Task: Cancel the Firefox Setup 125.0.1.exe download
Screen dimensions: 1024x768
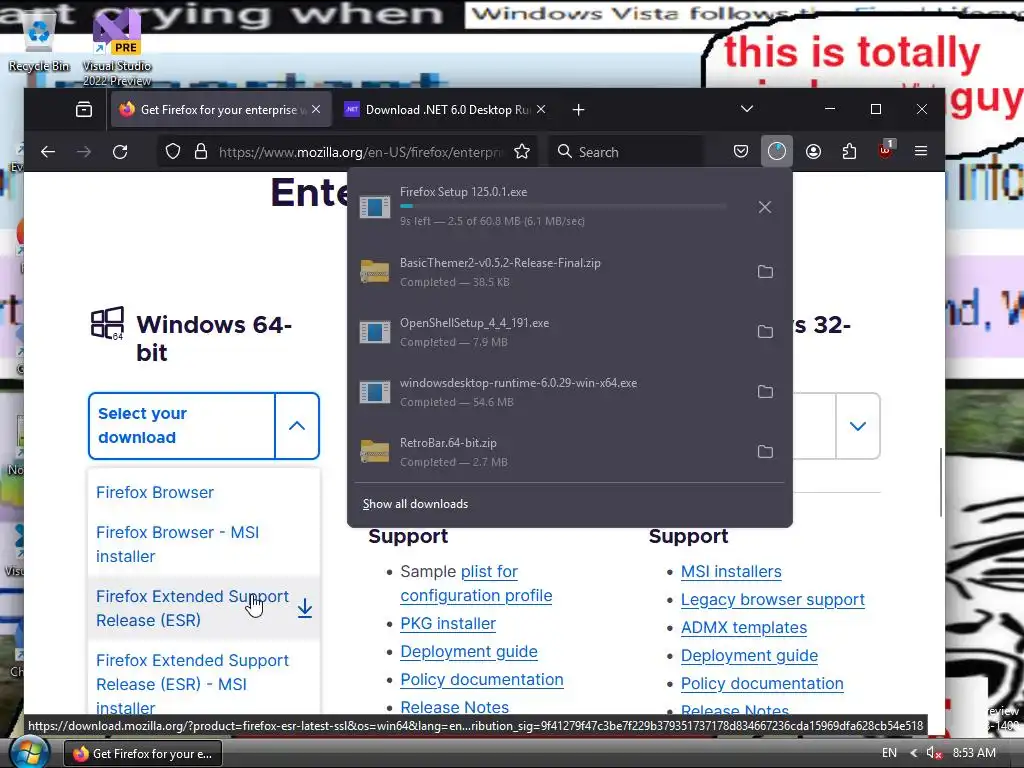Action: [765, 207]
